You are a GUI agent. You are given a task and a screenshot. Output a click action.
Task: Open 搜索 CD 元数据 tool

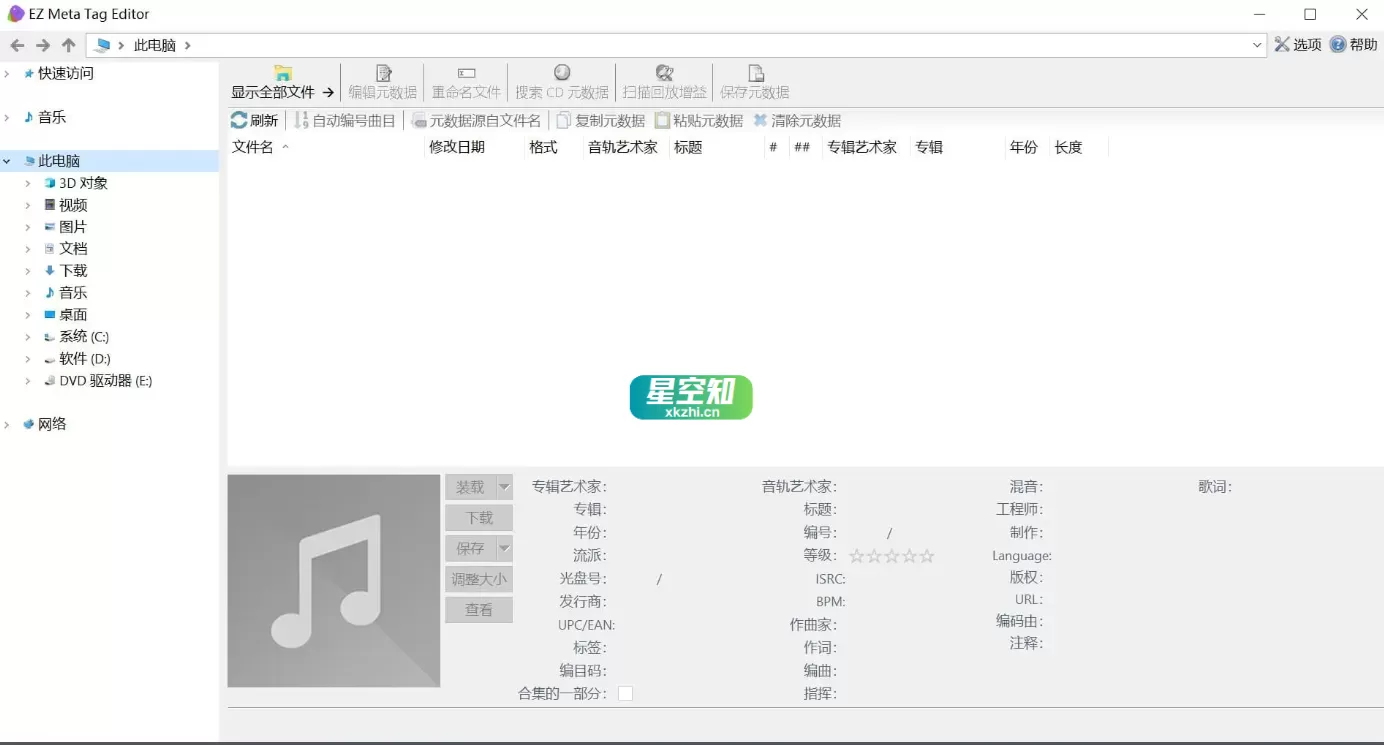562,82
